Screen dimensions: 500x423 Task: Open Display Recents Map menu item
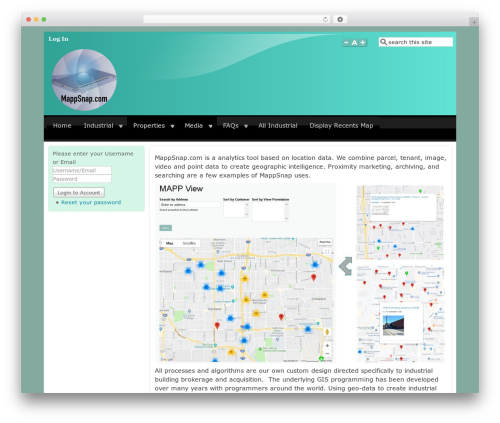pyautogui.click(x=341, y=126)
